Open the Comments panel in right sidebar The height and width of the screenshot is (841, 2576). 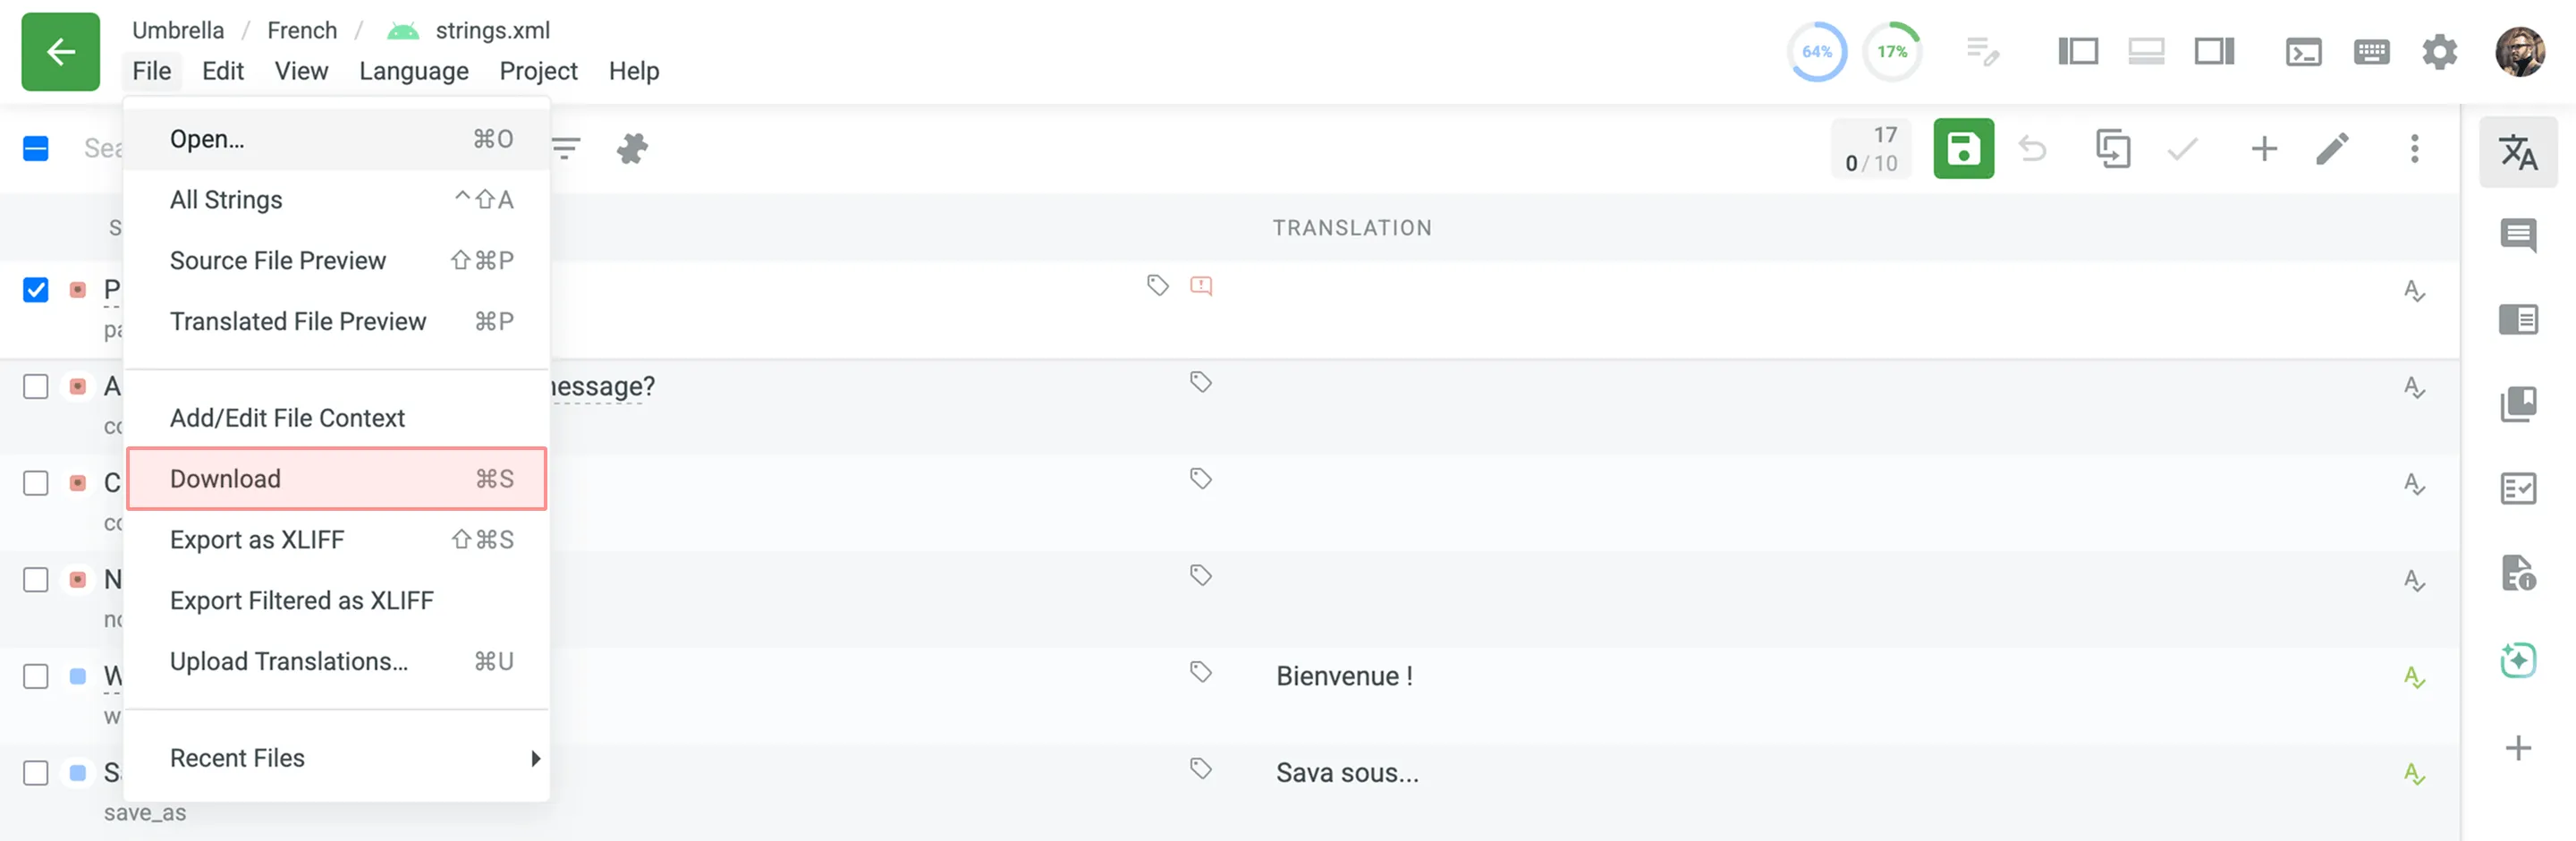tap(2519, 236)
